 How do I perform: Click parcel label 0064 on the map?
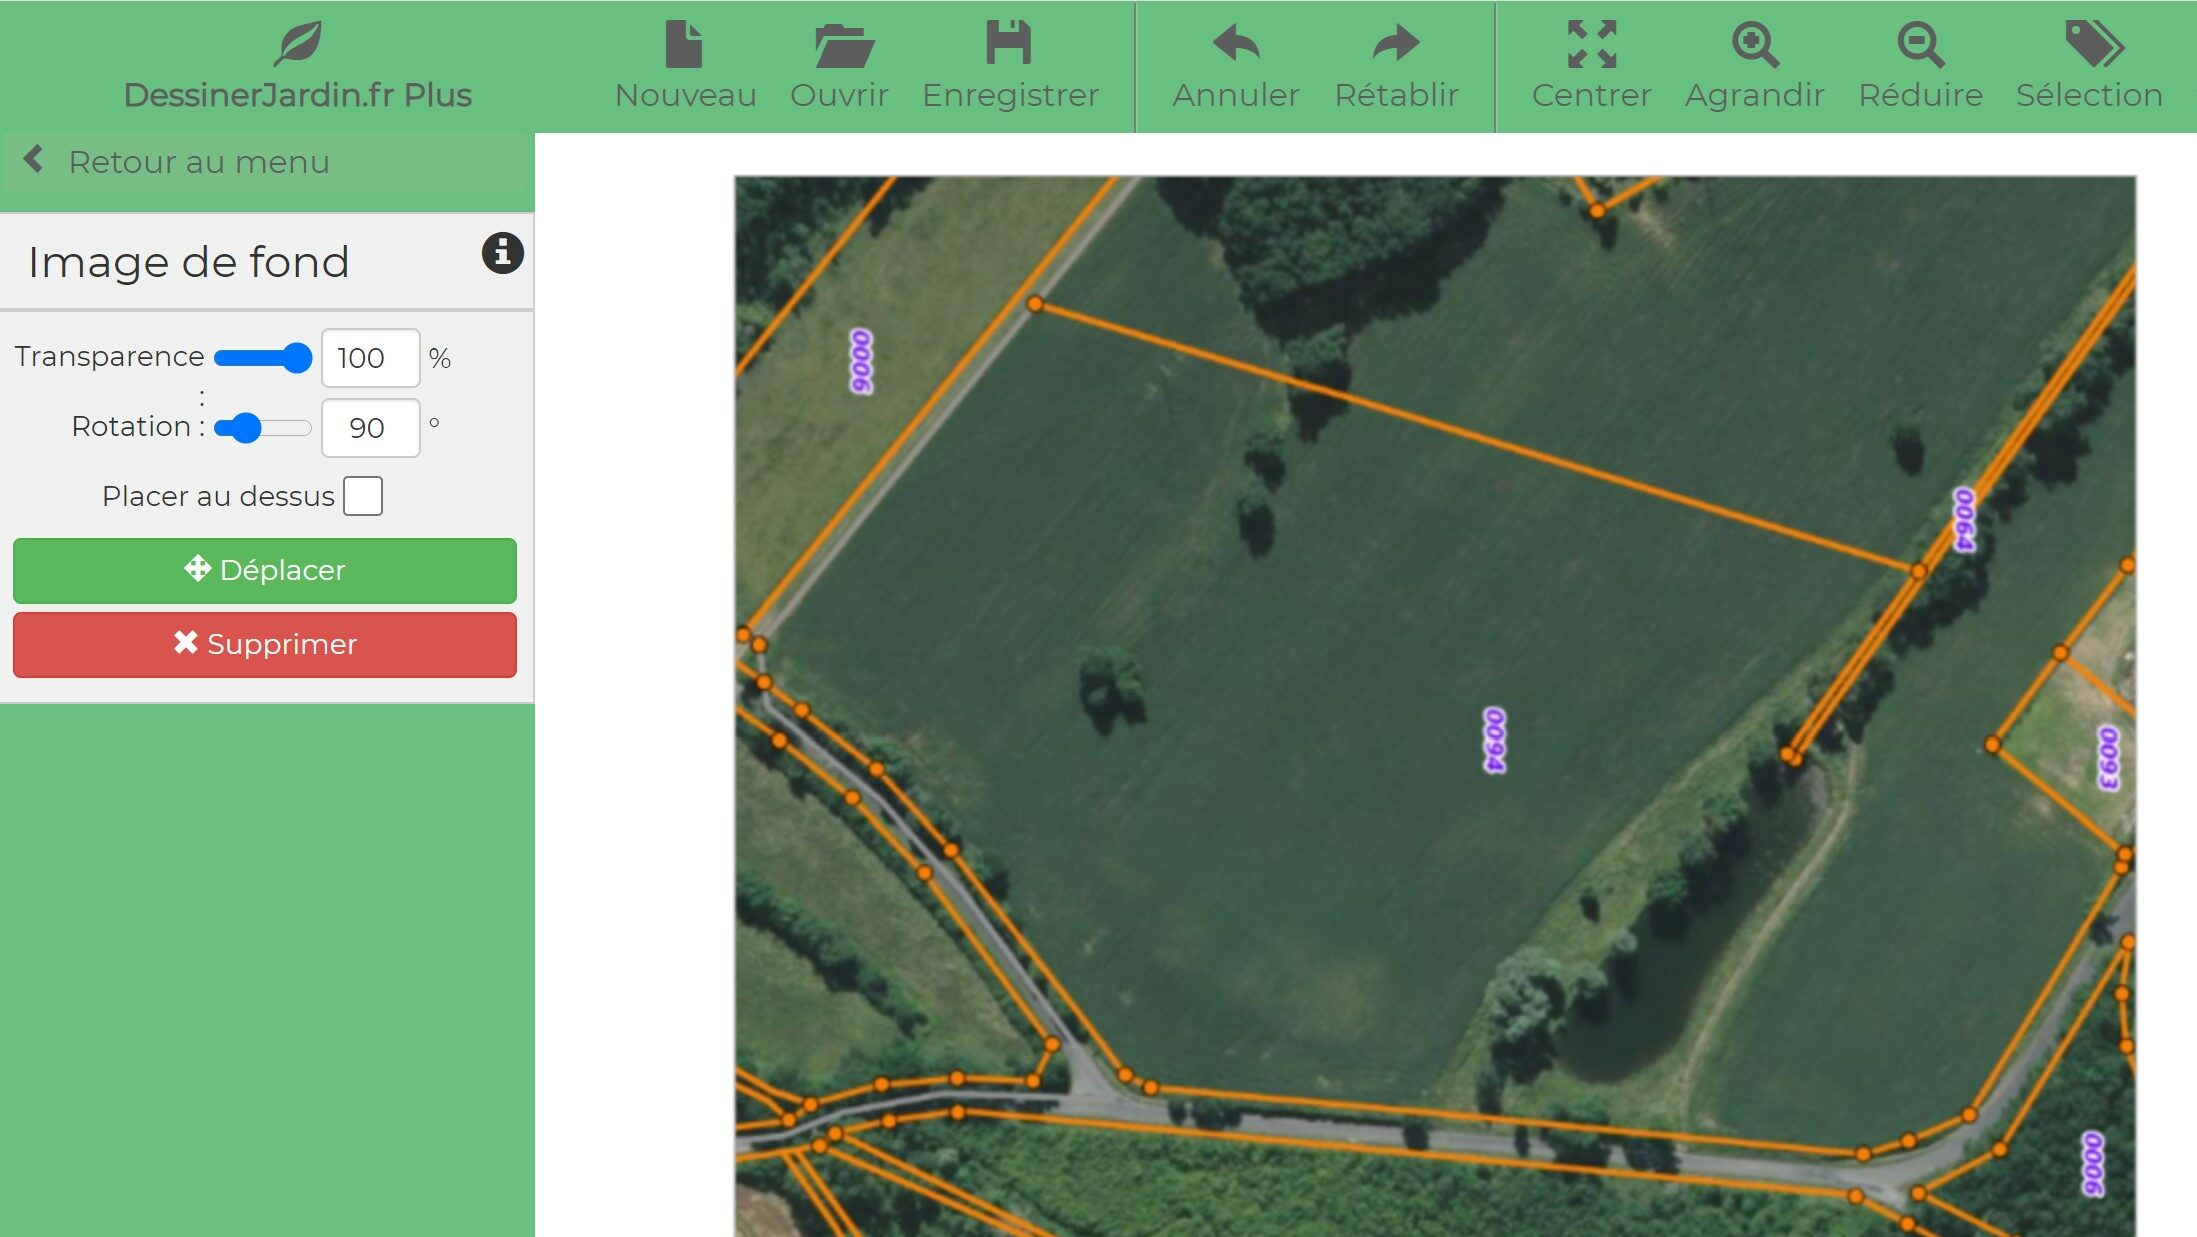point(1964,519)
